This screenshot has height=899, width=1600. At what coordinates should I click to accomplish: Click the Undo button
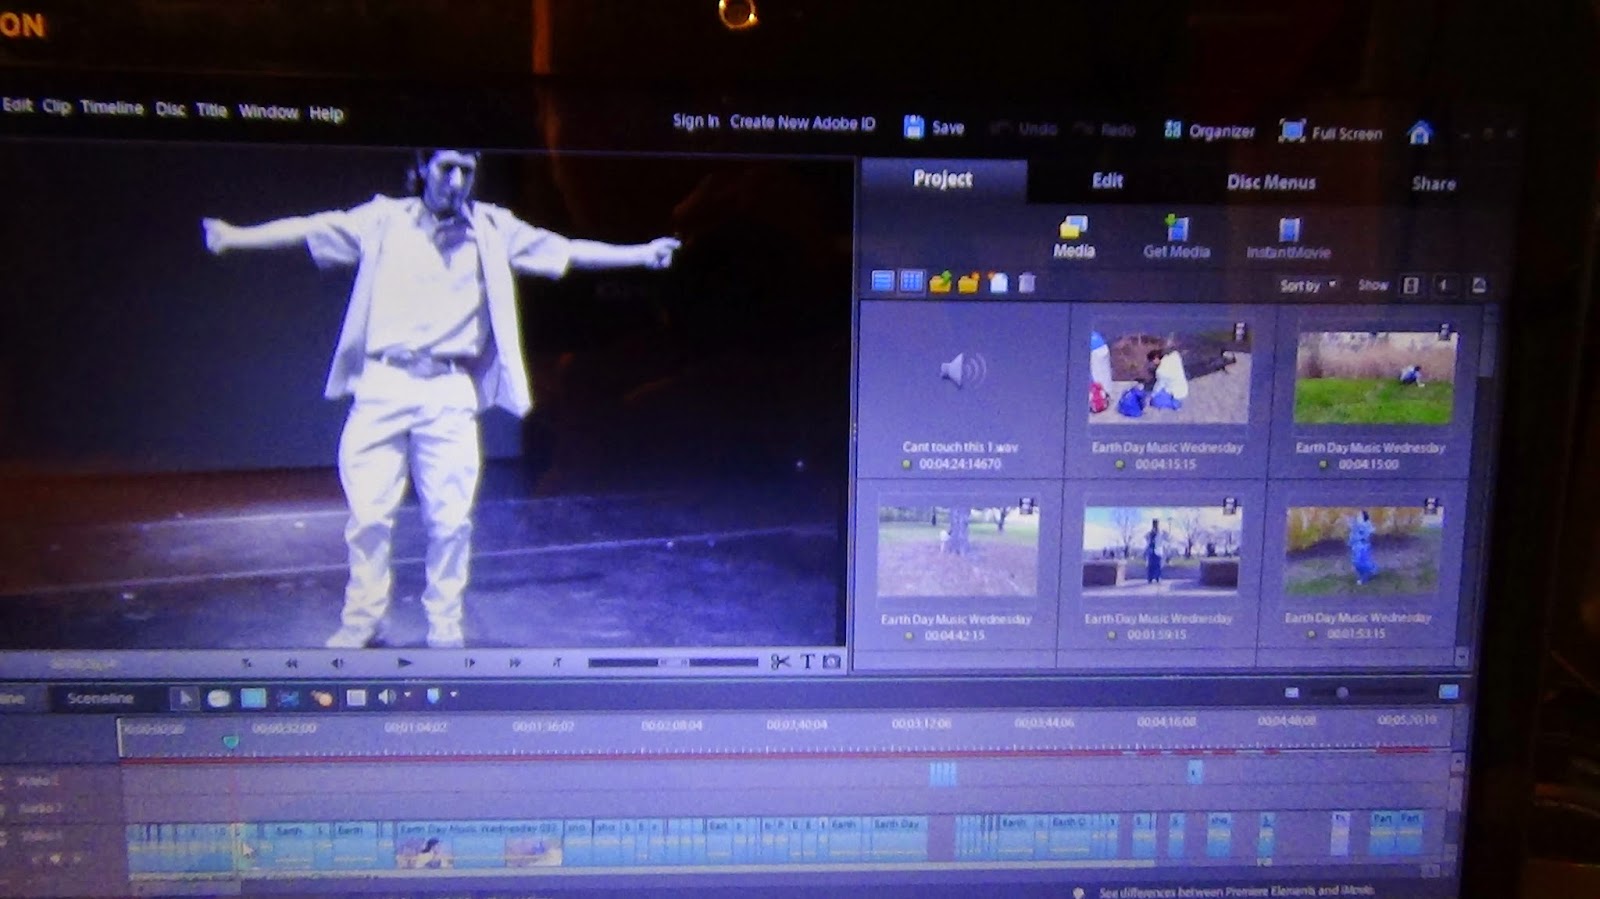[1025, 129]
